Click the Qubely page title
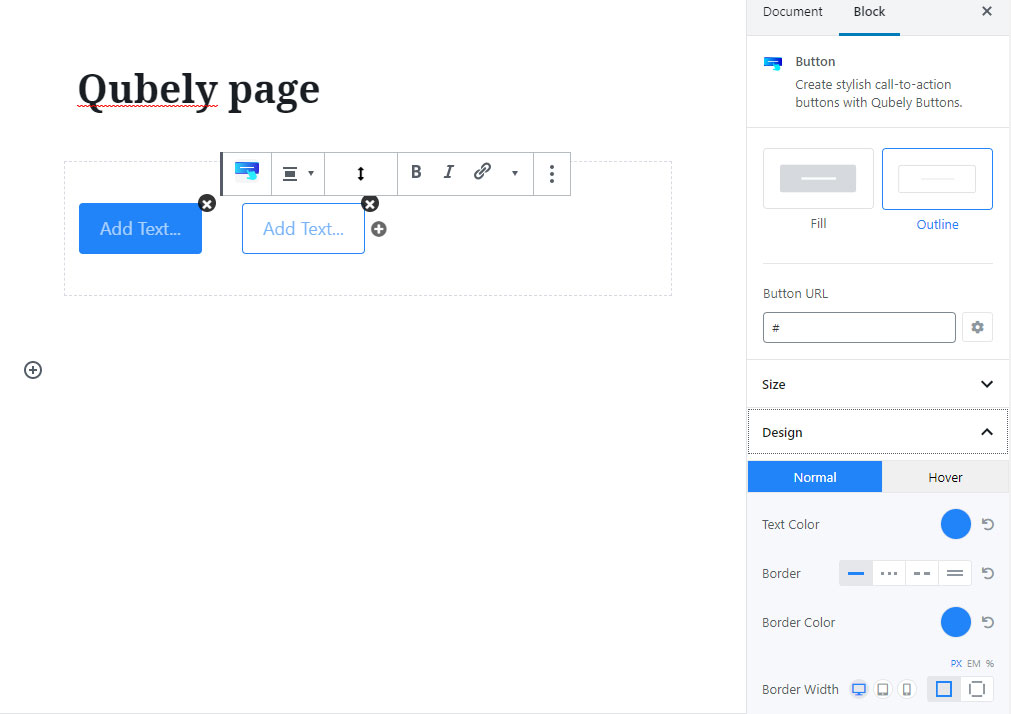 pyautogui.click(x=199, y=89)
